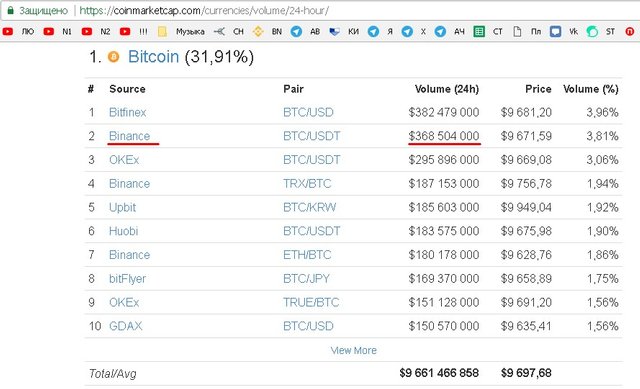Click the Volume (%) column header
This screenshot has width=640, height=389.
pos(591,89)
